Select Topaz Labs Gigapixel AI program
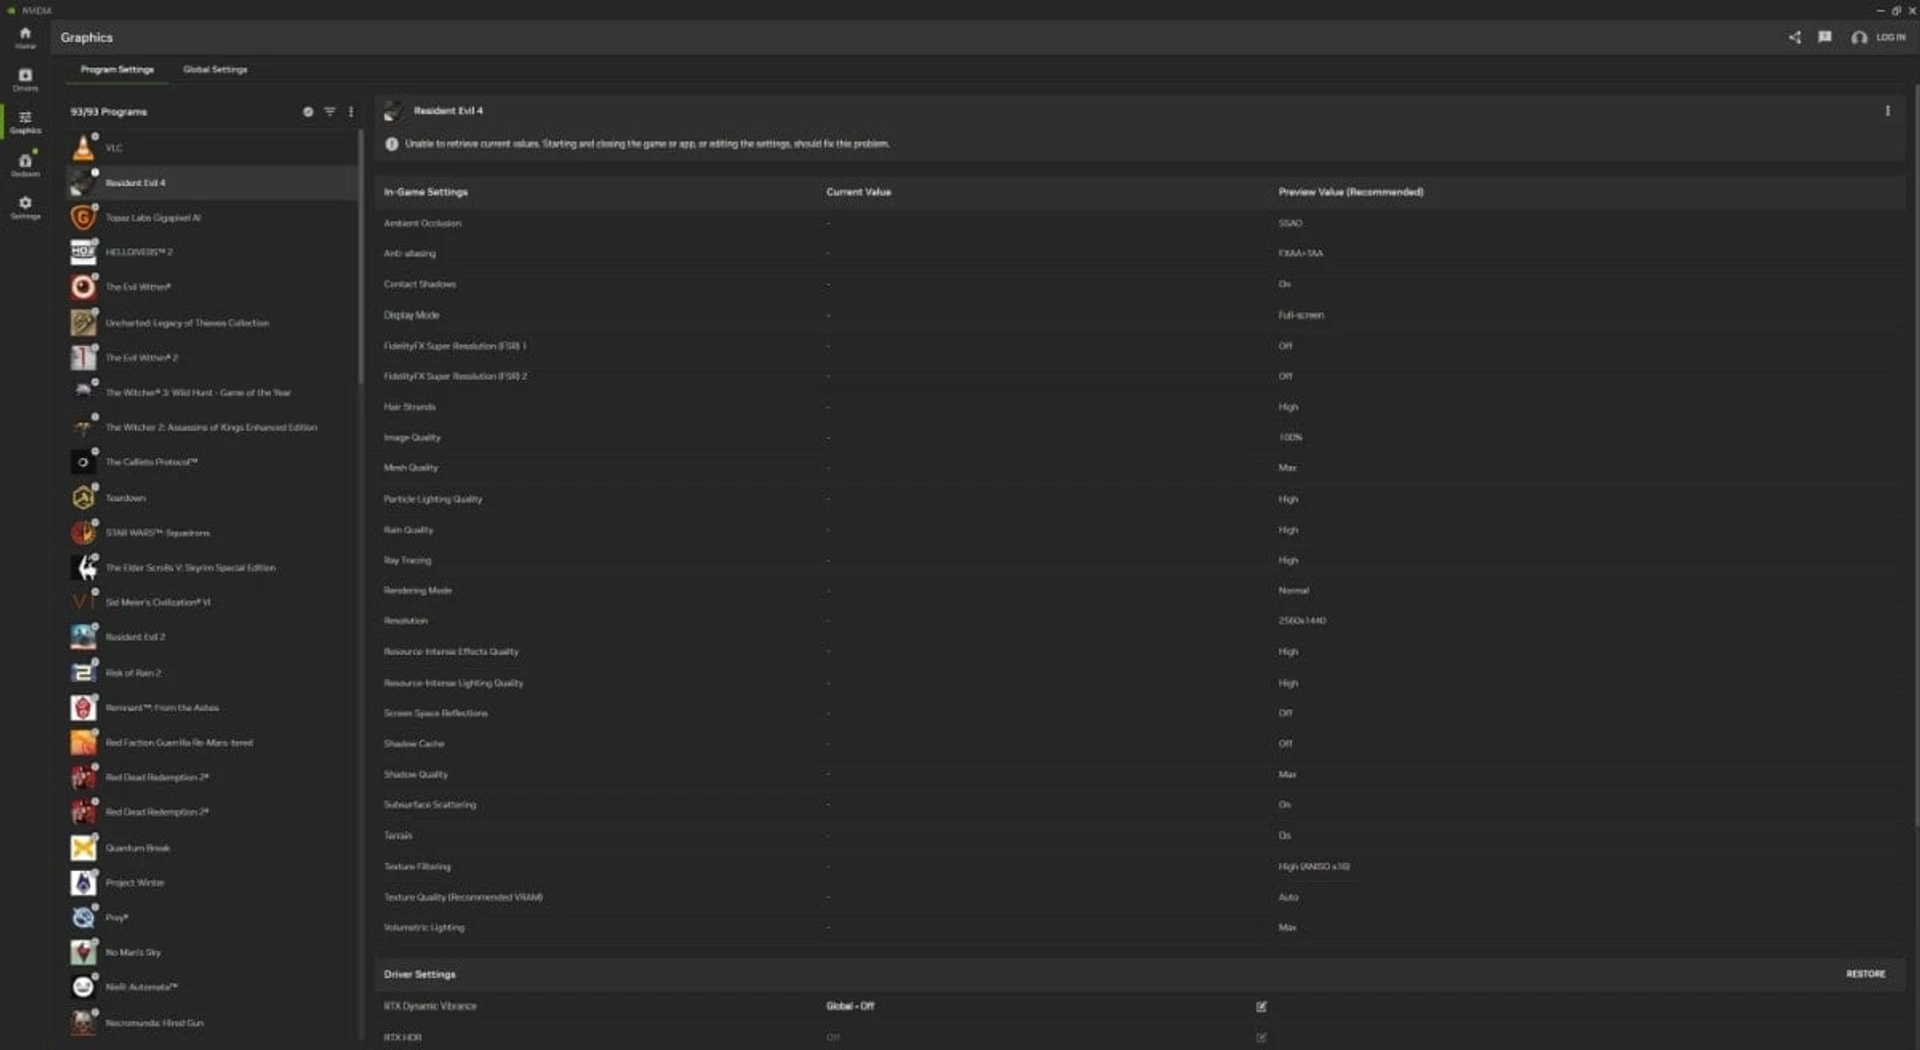 (x=212, y=218)
